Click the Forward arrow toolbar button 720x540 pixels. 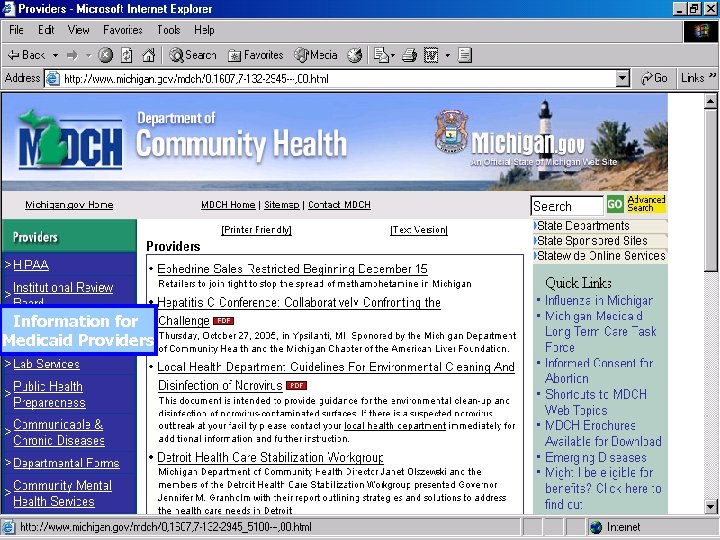click(72, 56)
